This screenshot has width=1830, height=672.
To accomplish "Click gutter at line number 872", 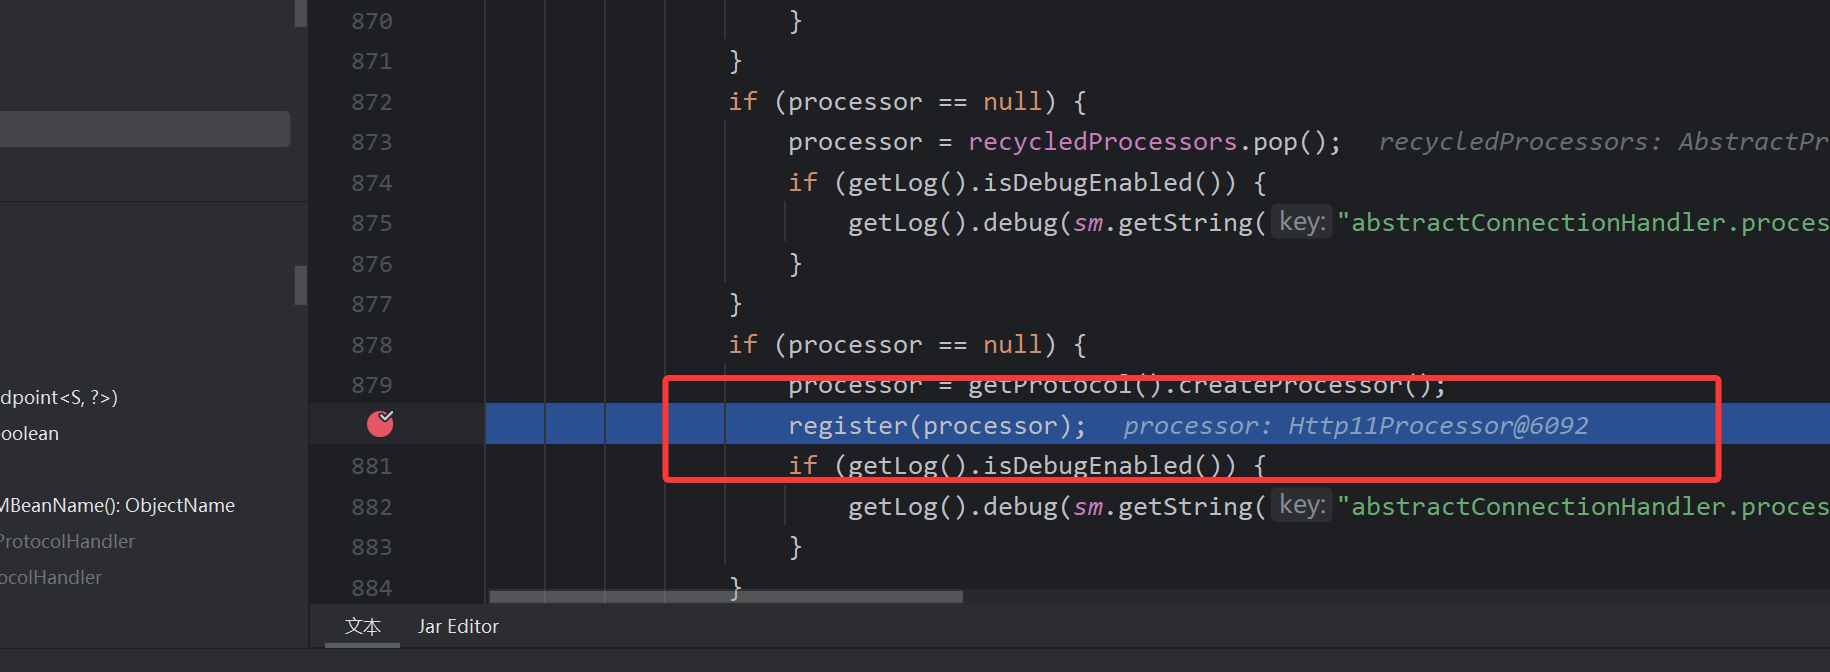I will pos(371,102).
